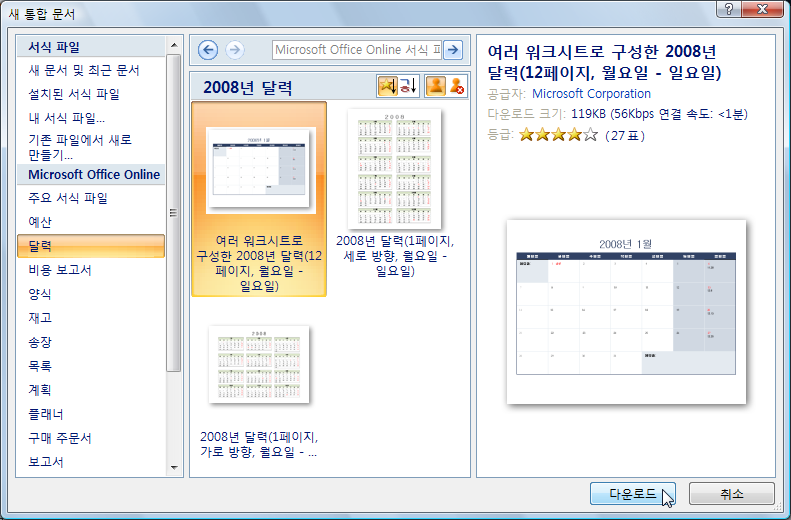791x520 pixels.
Task: Close the 새 통합 문서 dialog
Action: pyautogui.click(x=763, y=9)
